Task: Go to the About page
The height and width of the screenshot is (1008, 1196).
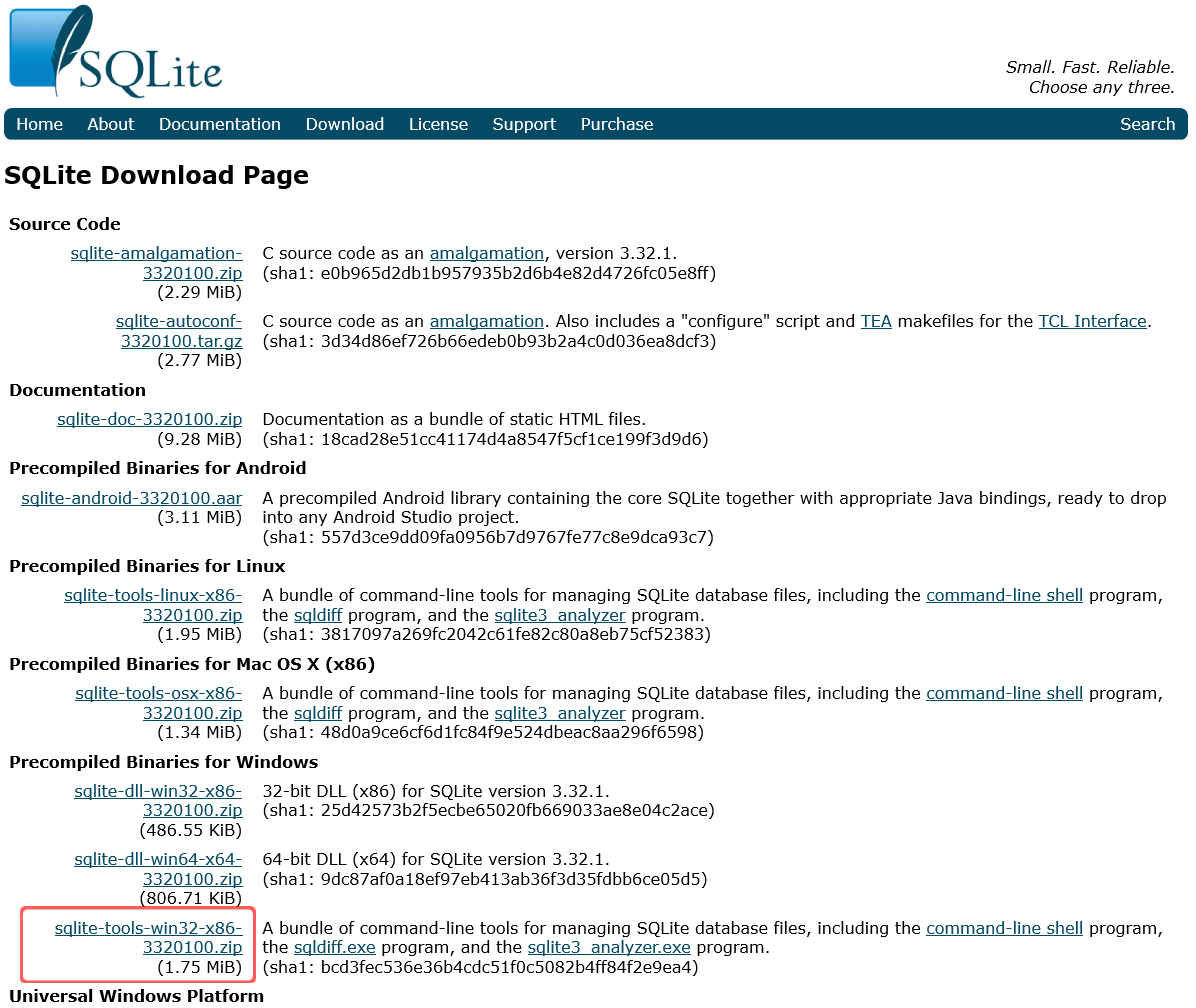Action: point(111,124)
